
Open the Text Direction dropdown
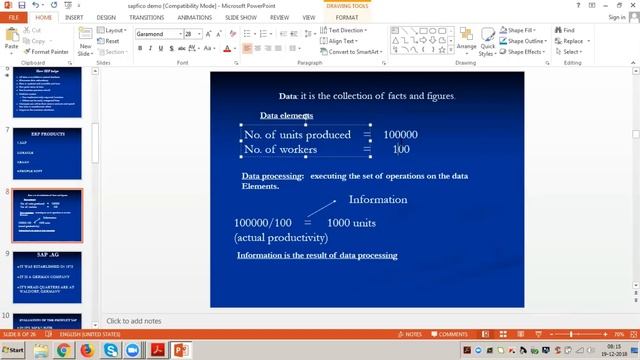click(343, 30)
